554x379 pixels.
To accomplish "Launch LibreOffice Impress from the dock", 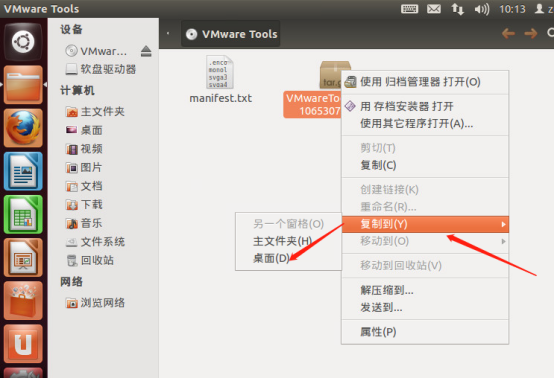I will pos(23,257).
